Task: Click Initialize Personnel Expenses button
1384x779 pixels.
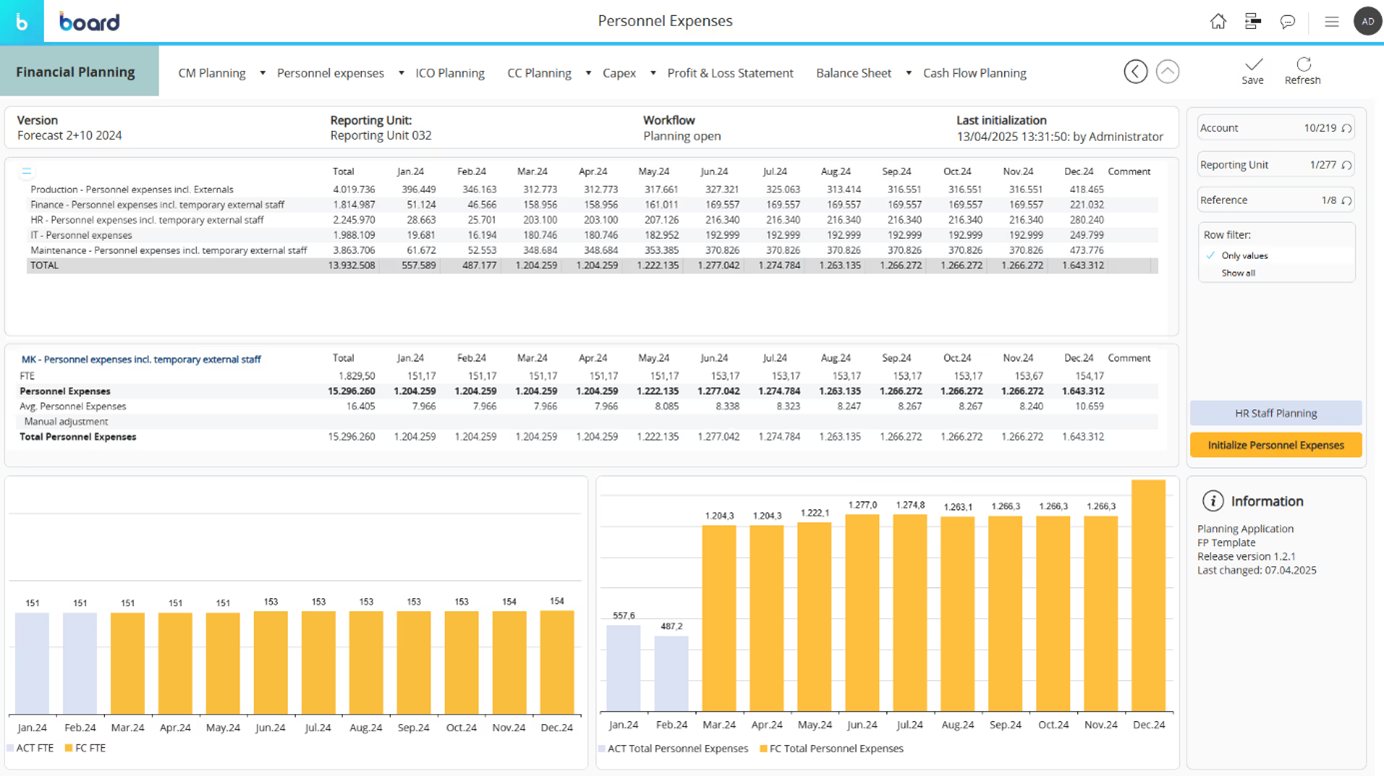Action: (x=1275, y=445)
